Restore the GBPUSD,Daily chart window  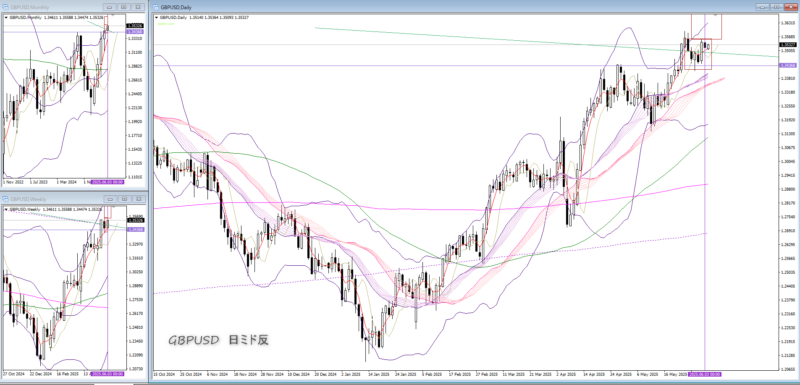coord(777,7)
